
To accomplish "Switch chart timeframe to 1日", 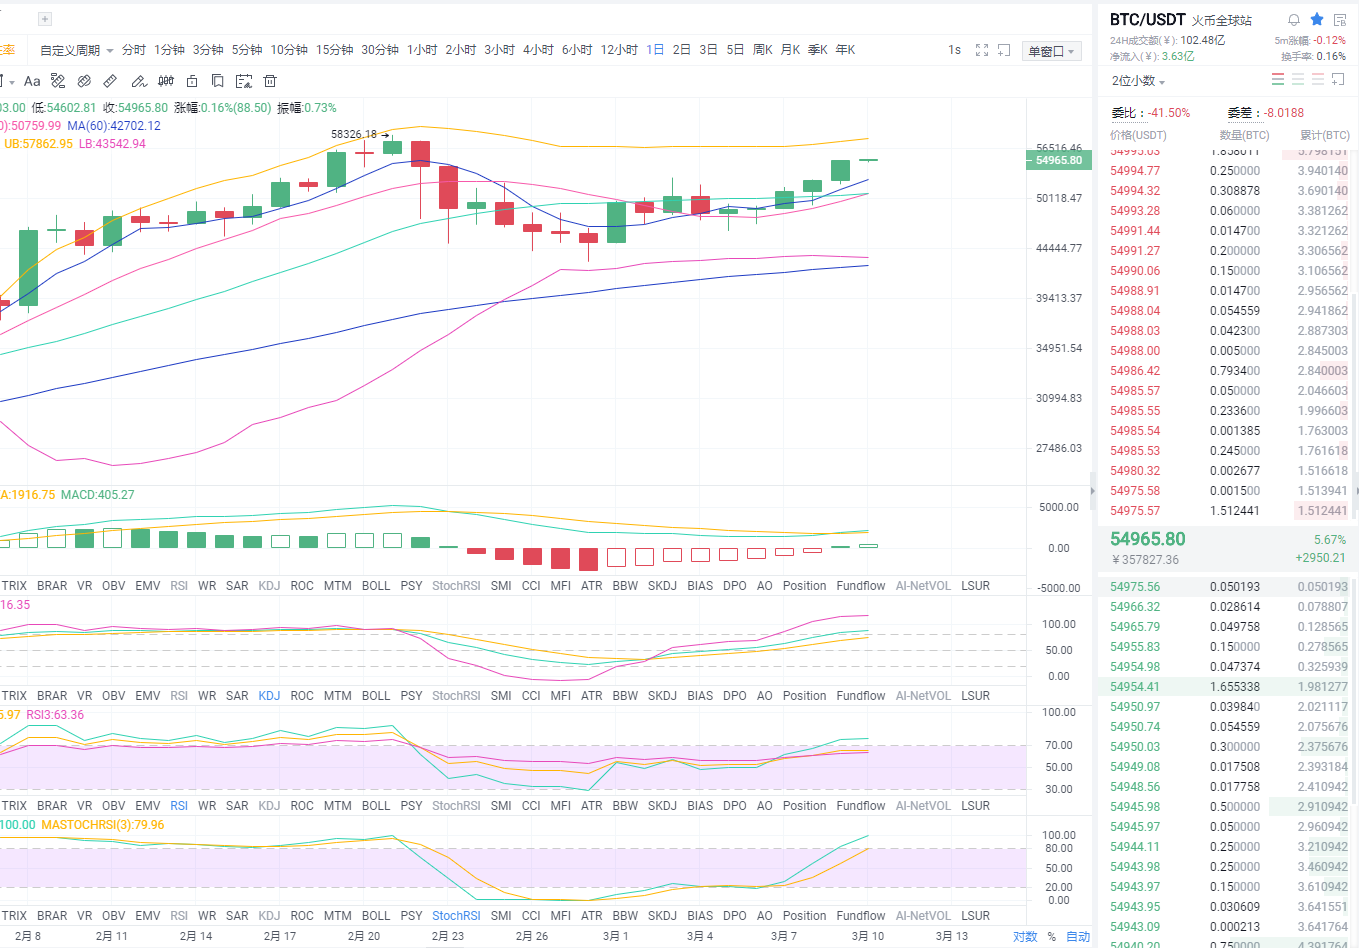I will 655,49.
